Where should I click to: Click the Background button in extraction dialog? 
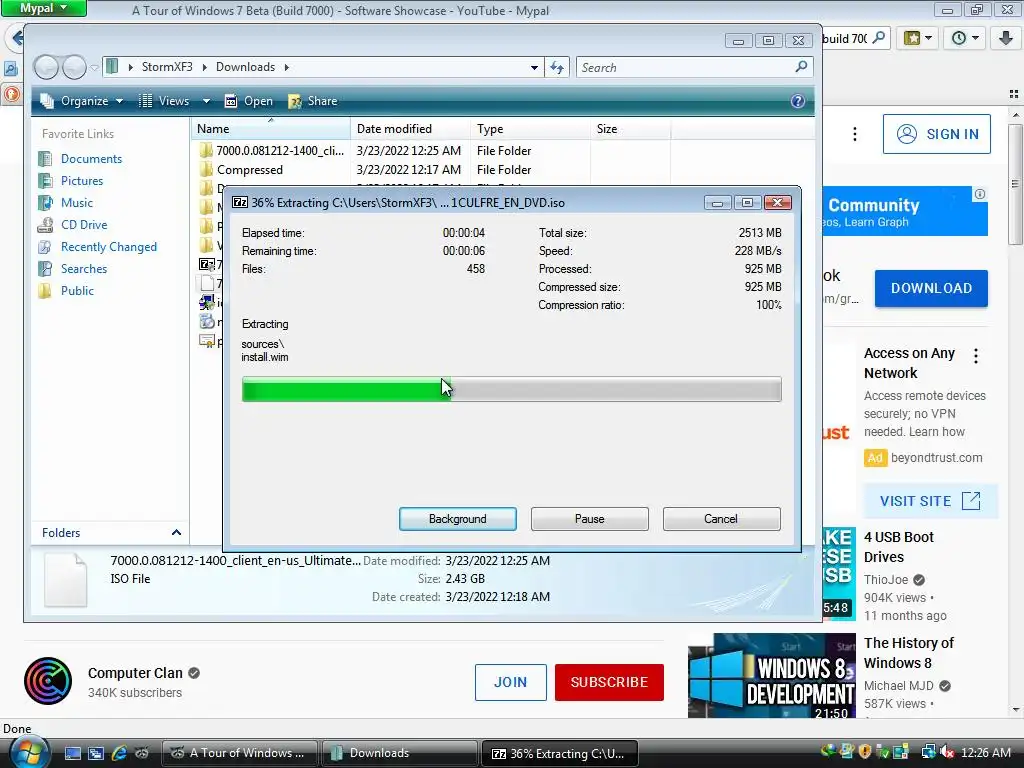point(458,519)
